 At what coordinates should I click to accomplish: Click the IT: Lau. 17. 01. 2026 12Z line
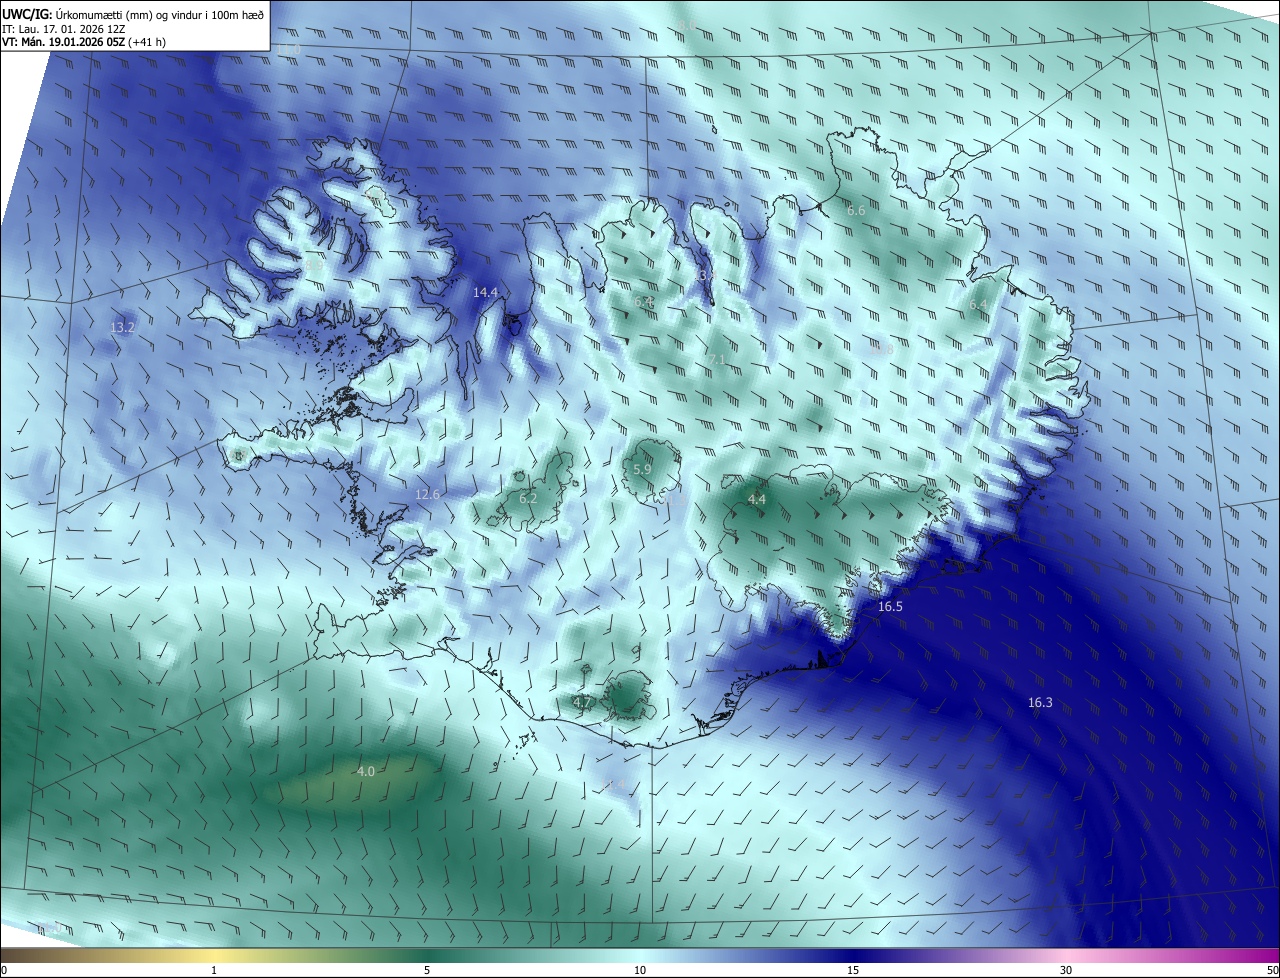click(63, 28)
